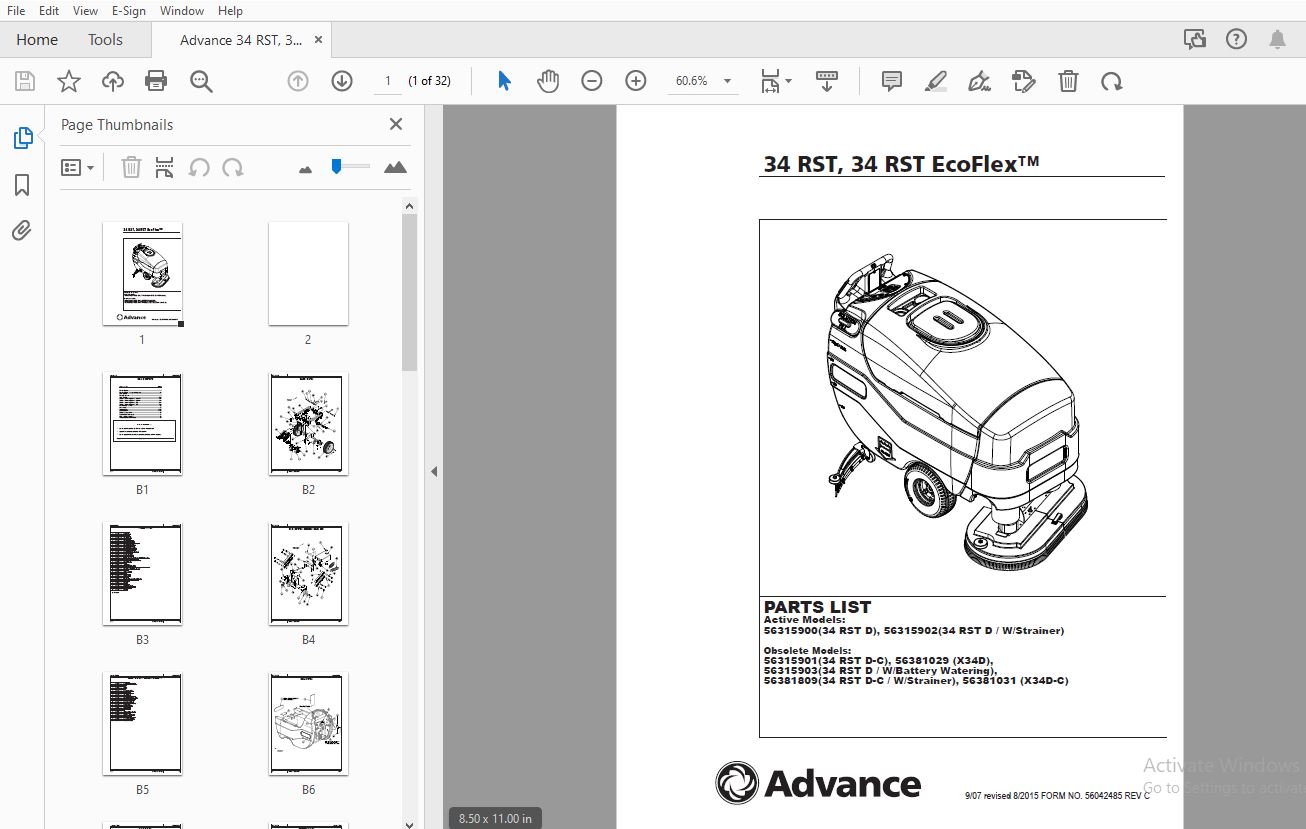The width and height of the screenshot is (1306, 829).
Task: Select the Advance 34 RST document tab
Action: point(241,40)
